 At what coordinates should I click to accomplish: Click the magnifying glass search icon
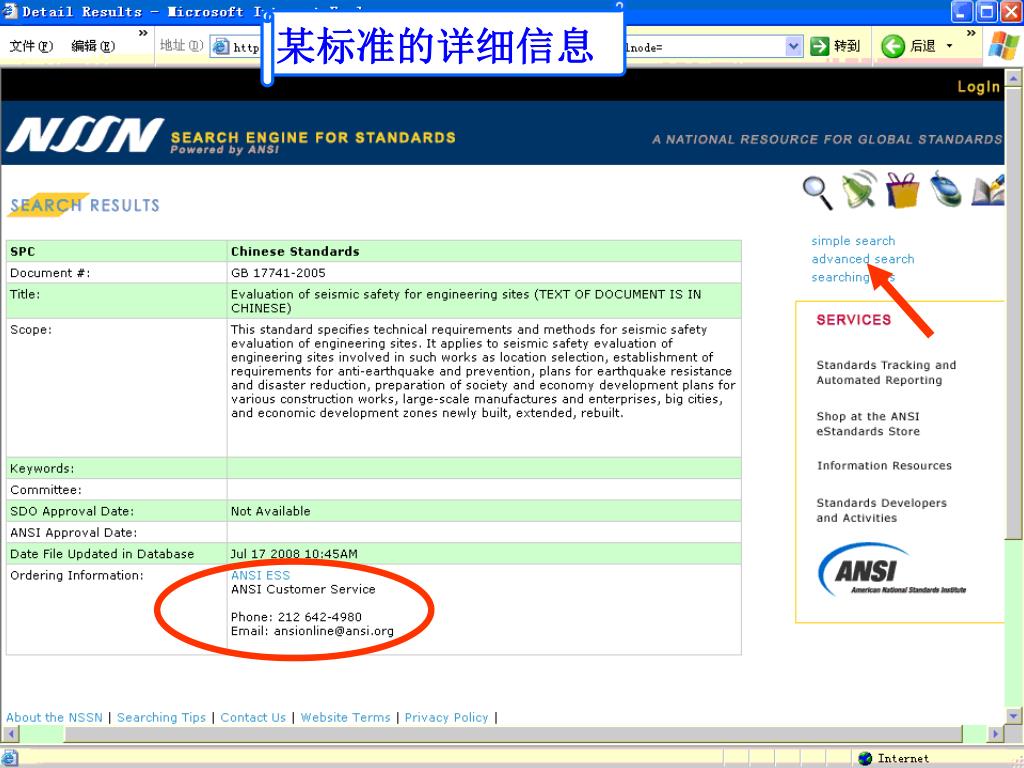click(817, 193)
